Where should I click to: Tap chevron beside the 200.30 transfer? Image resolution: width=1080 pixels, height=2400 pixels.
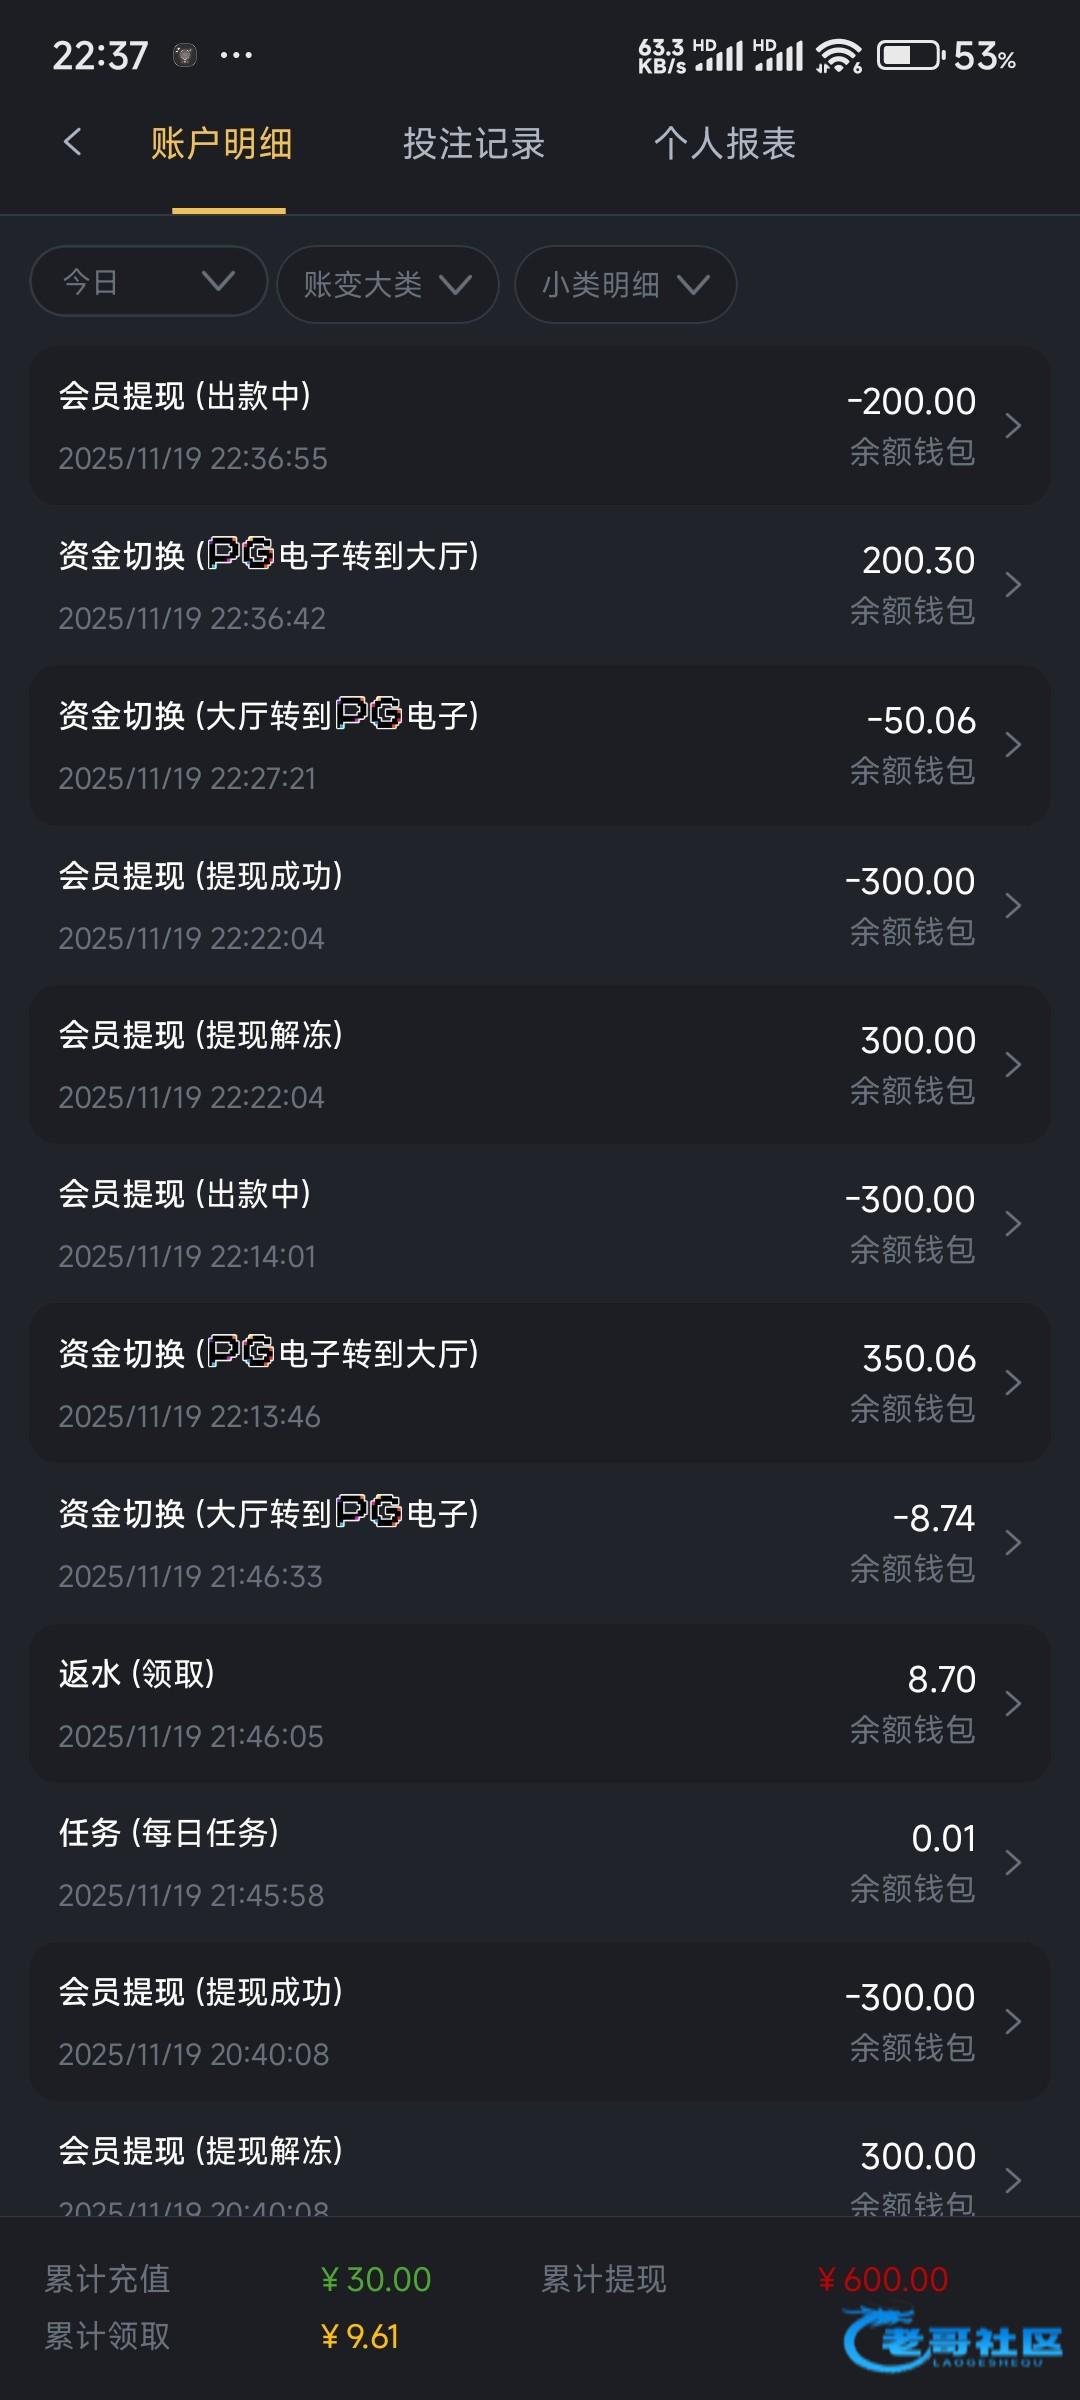tap(1012, 585)
